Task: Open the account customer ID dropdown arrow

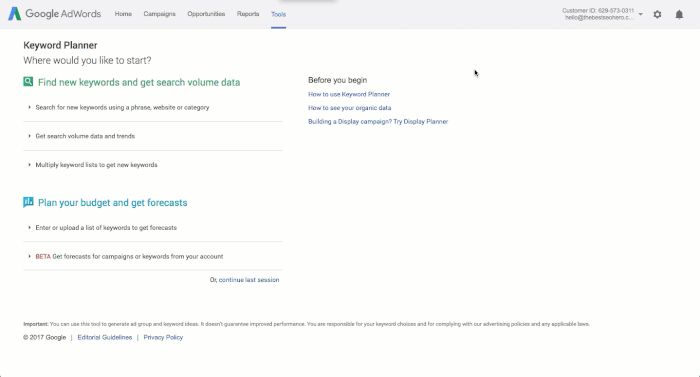Action: click(641, 14)
